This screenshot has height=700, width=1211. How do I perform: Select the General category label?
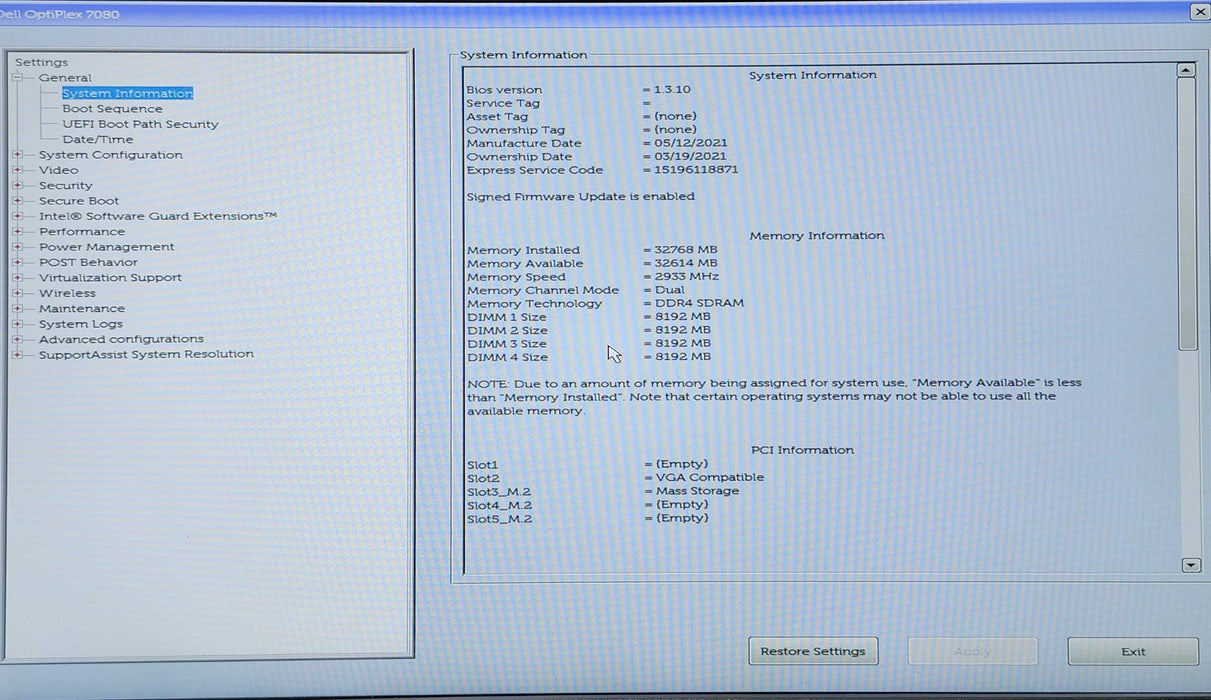click(x=65, y=78)
